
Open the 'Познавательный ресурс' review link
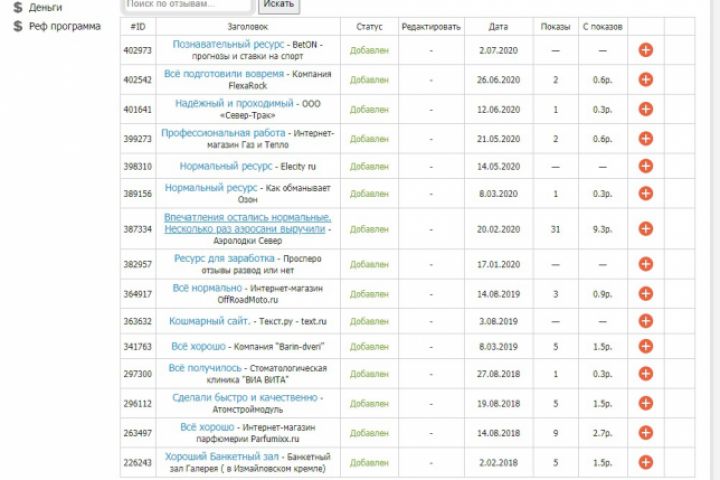coord(228,44)
